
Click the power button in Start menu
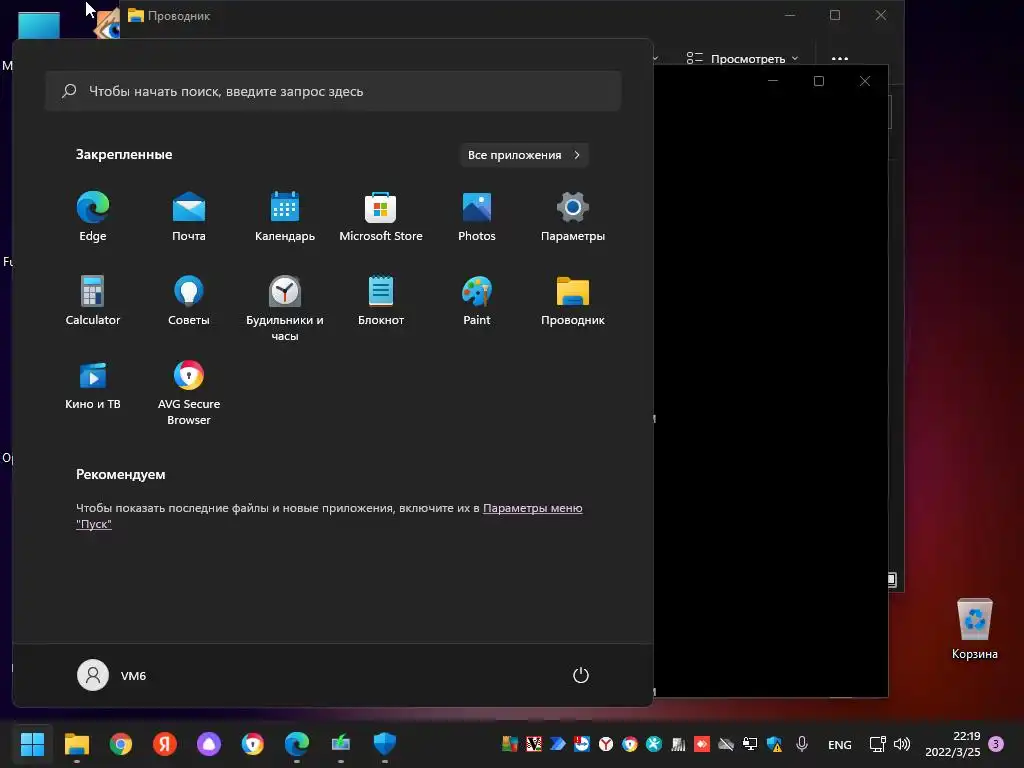(581, 675)
